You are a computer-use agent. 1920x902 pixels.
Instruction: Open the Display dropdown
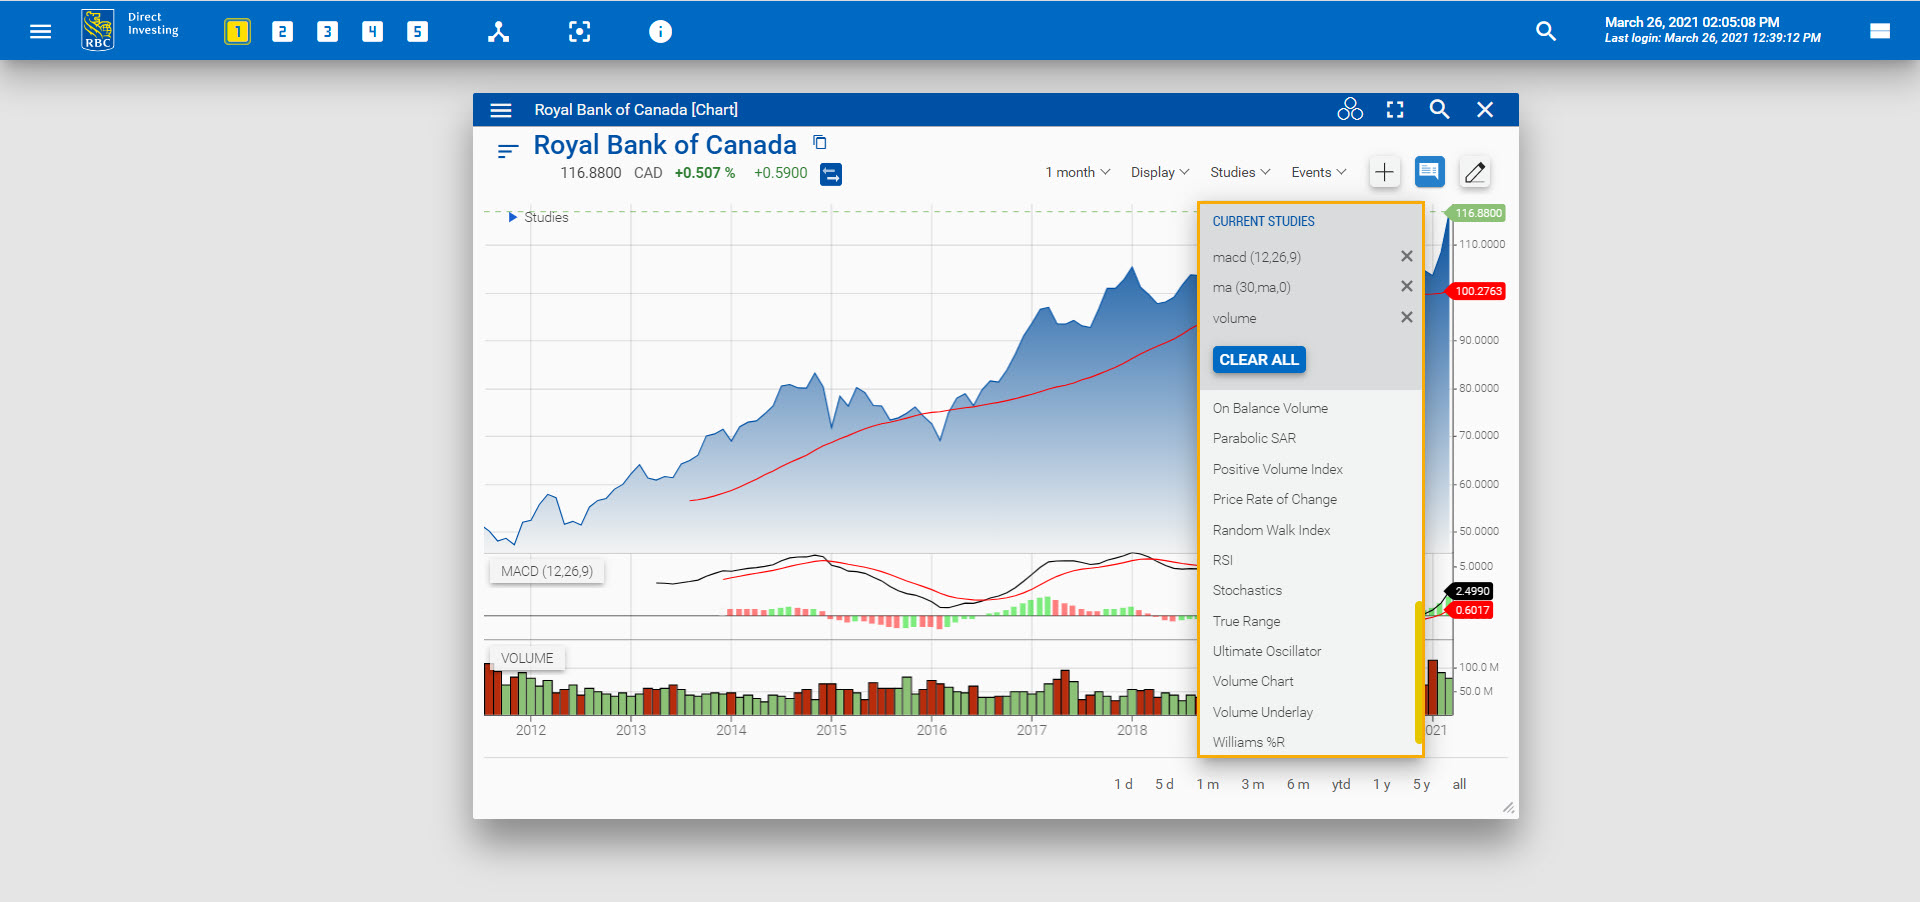pyautogui.click(x=1159, y=171)
